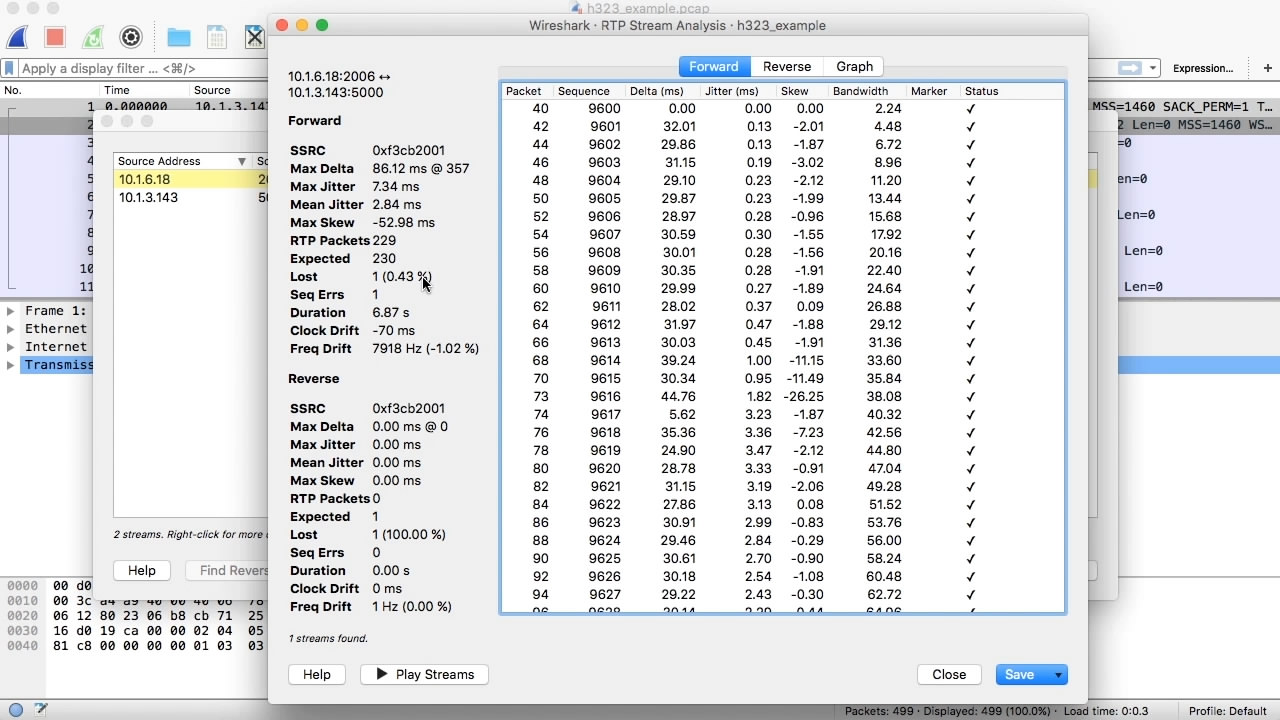
Task: Click the Expression... button
Action: (x=1203, y=68)
